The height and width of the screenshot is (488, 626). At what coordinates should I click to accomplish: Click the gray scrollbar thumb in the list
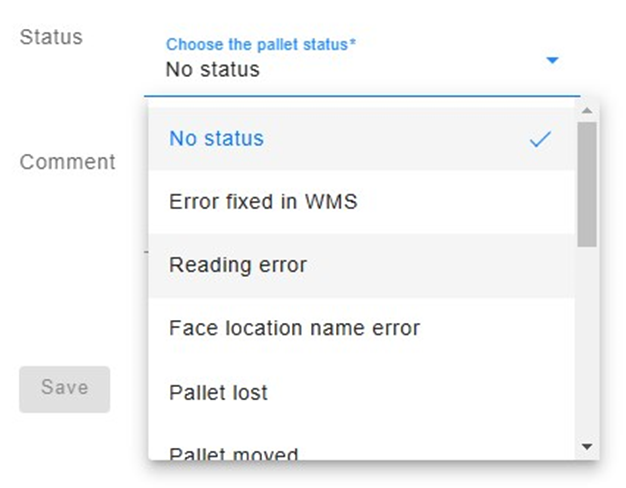(587, 184)
